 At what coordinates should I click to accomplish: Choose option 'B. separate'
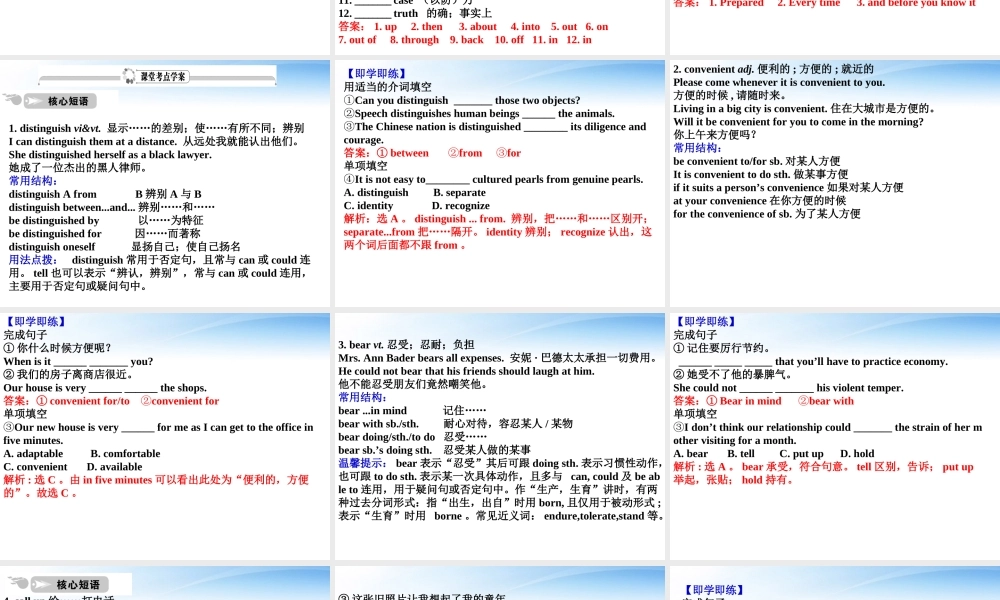coord(459,193)
